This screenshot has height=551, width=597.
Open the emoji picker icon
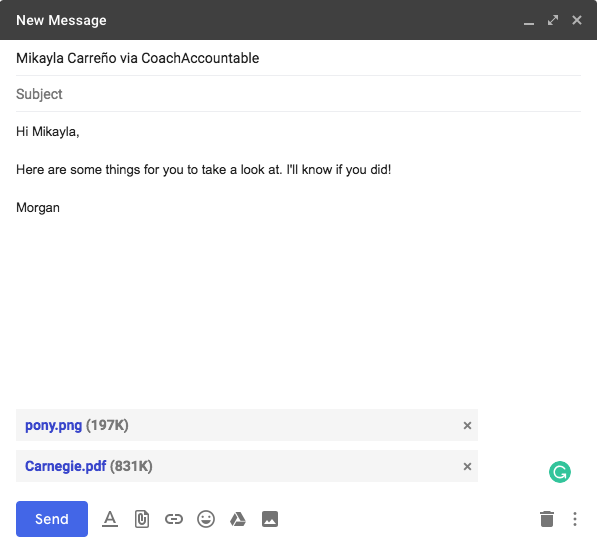point(206,519)
